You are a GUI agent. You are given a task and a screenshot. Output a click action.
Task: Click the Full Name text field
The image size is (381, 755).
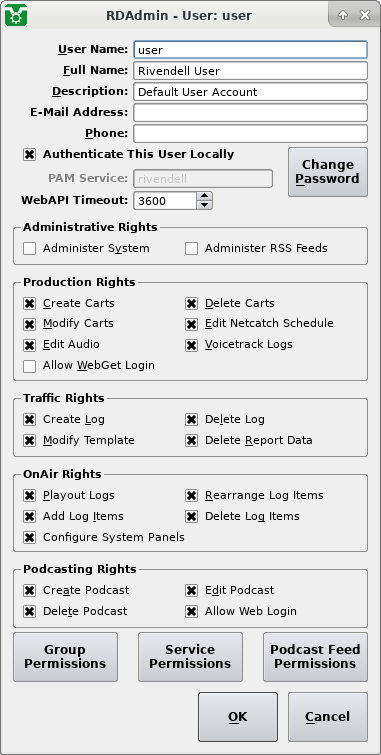click(x=250, y=71)
